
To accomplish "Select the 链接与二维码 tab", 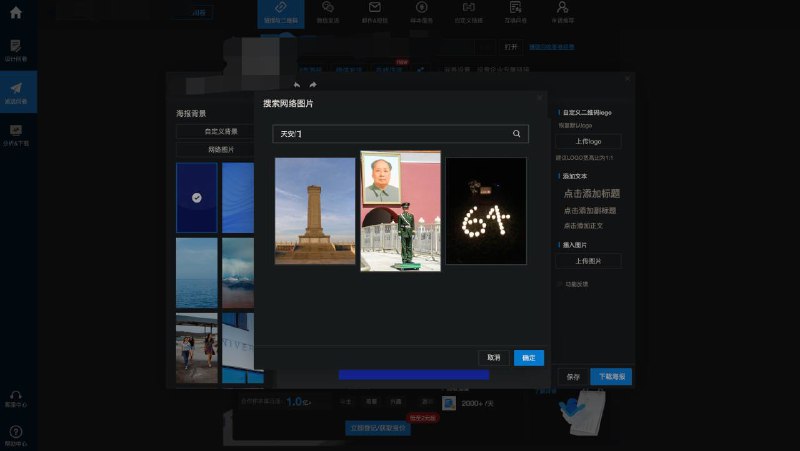I will (x=281, y=14).
